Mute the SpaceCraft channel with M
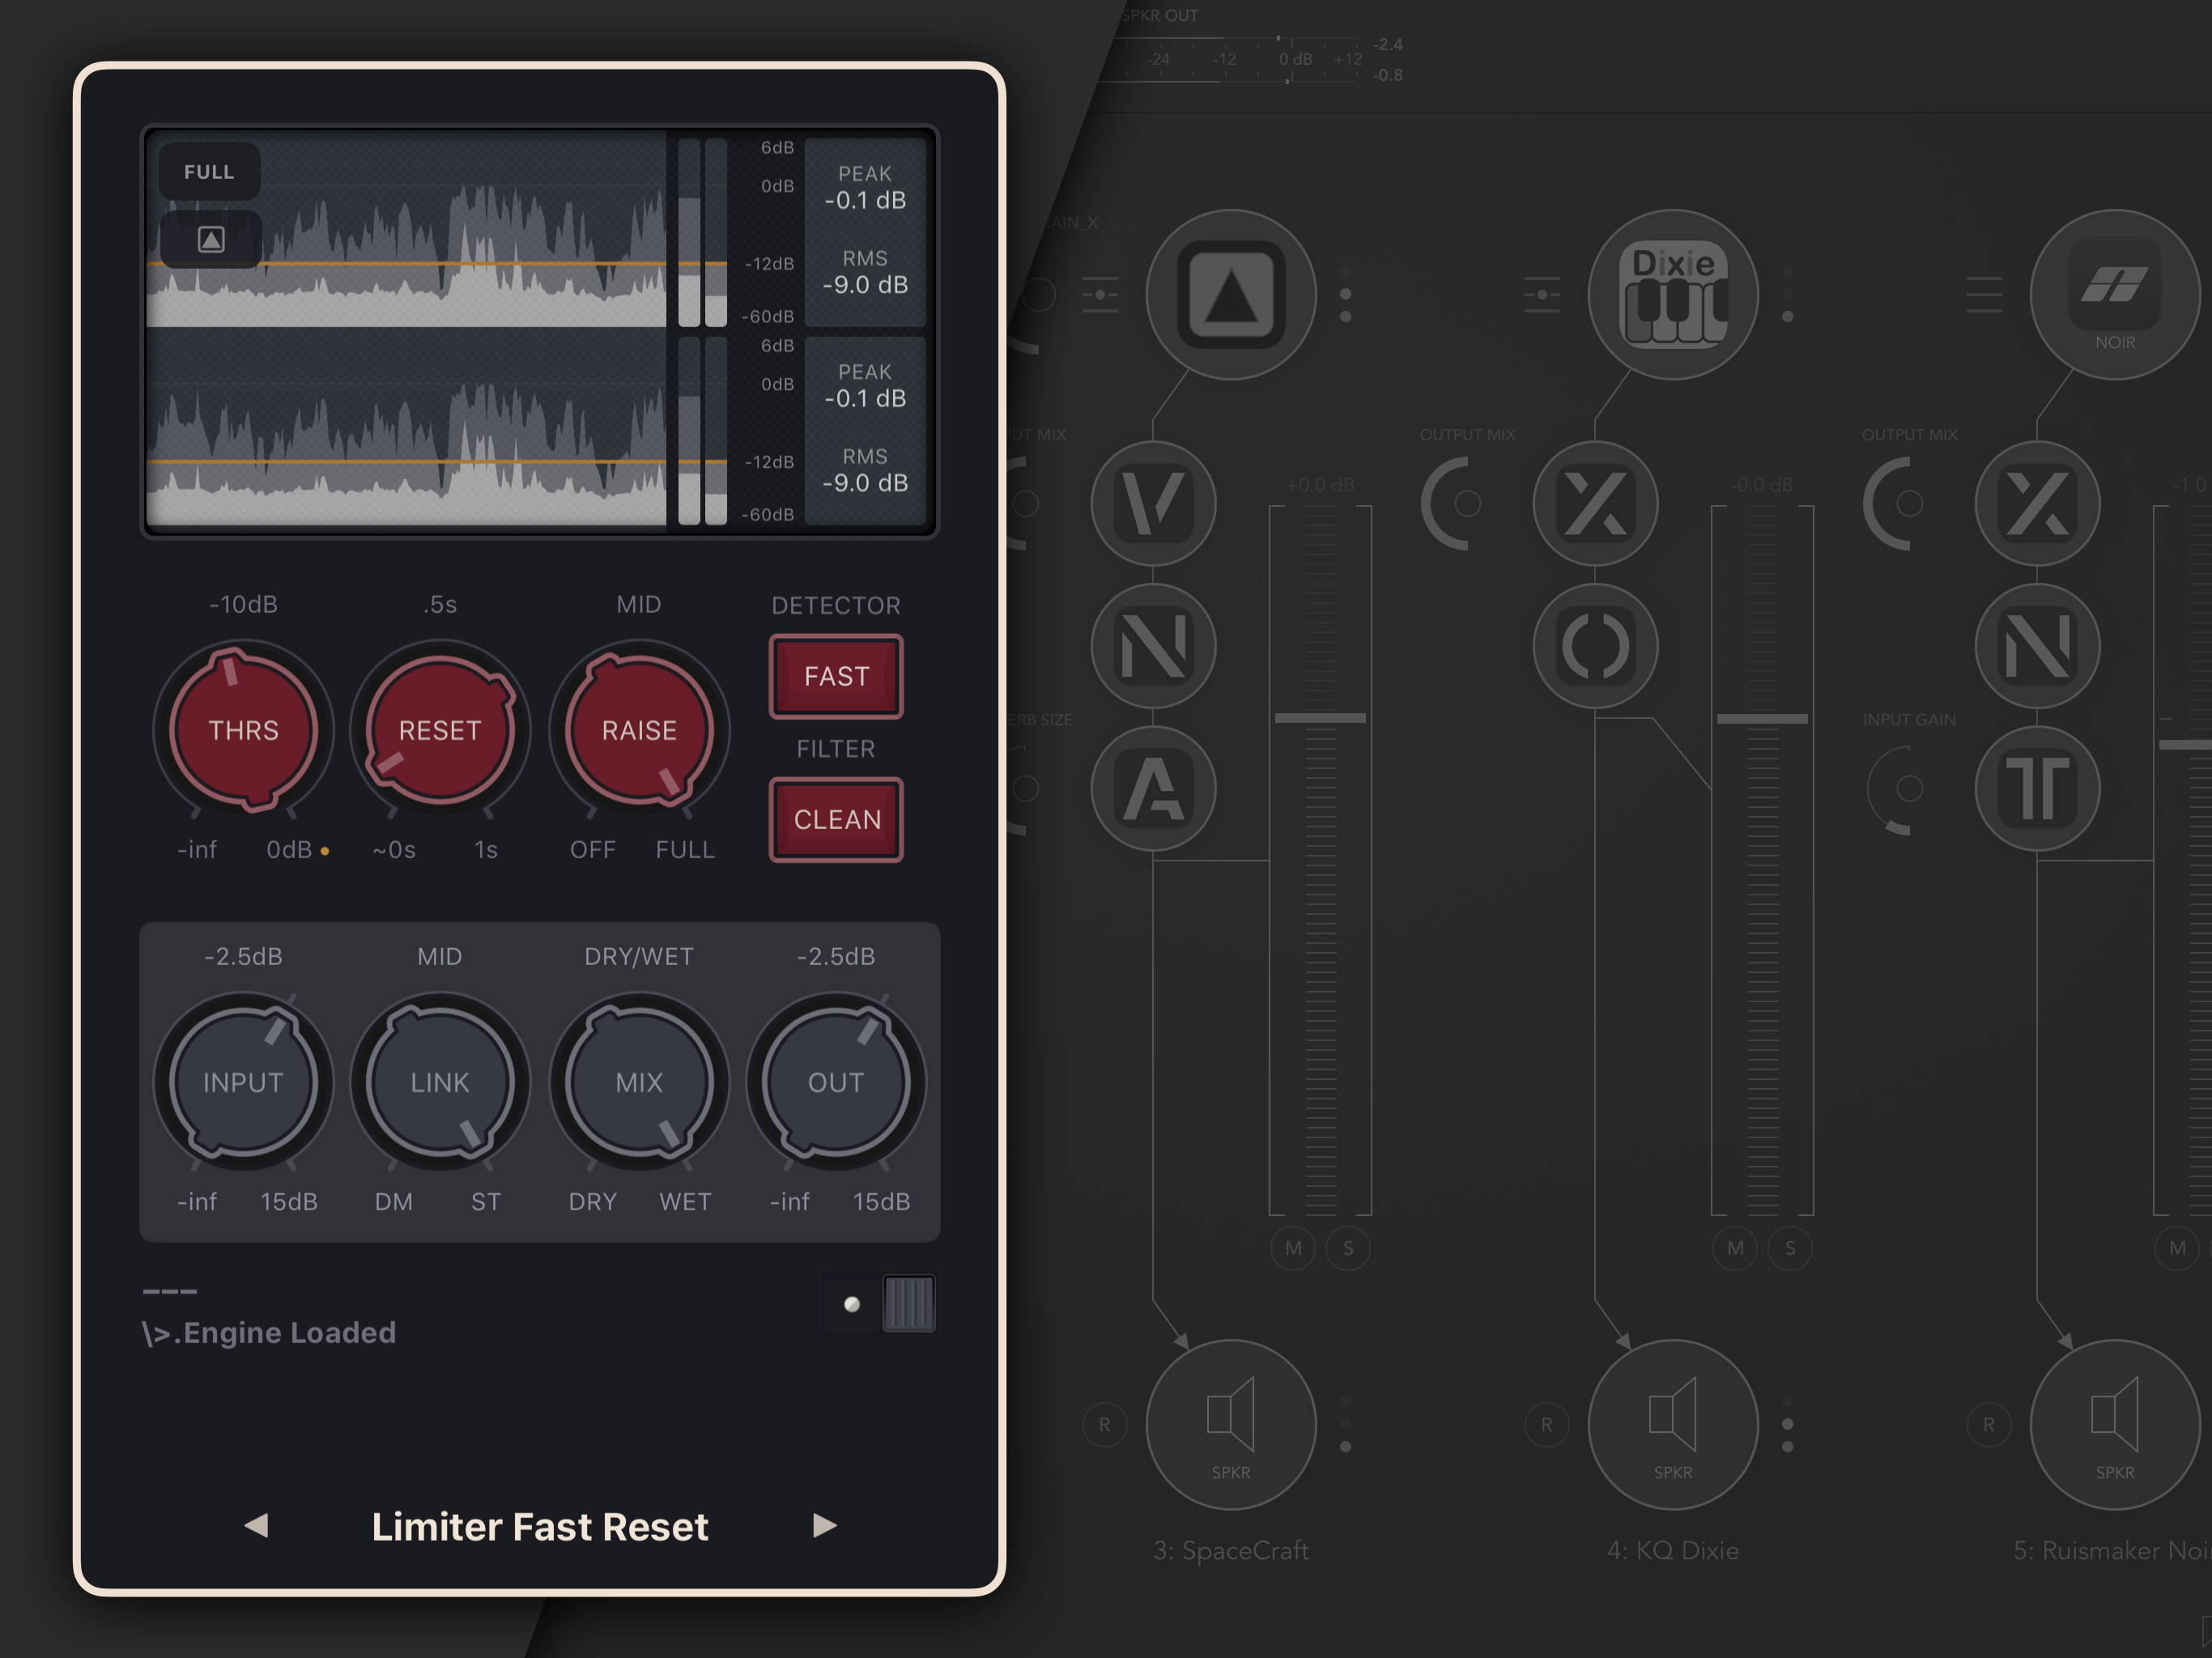The width and height of the screenshot is (2212, 1658). (x=1293, y=1248)
